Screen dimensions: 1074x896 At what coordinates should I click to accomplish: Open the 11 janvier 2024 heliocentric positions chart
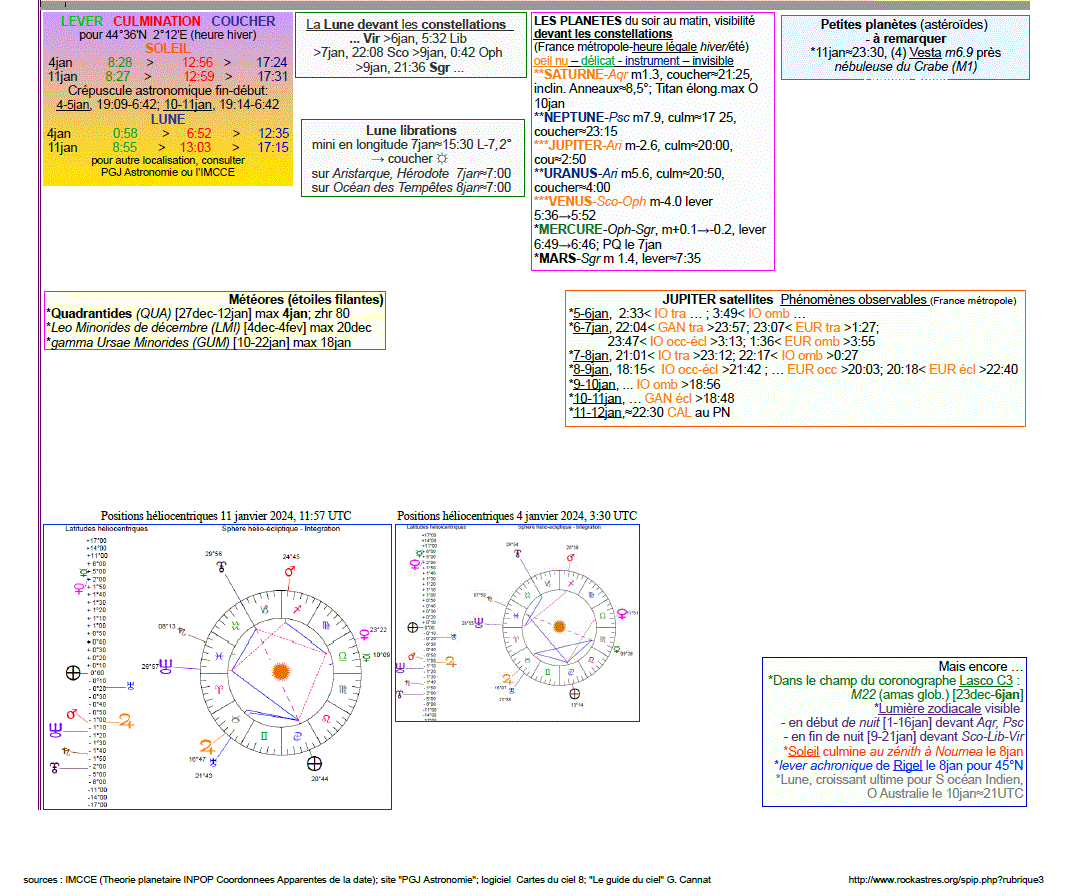pyautogui.click(x=217, y=667)
